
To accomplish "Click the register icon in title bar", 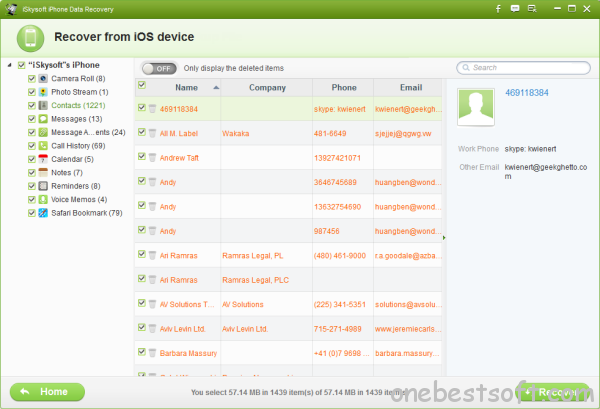I will 532,9.
